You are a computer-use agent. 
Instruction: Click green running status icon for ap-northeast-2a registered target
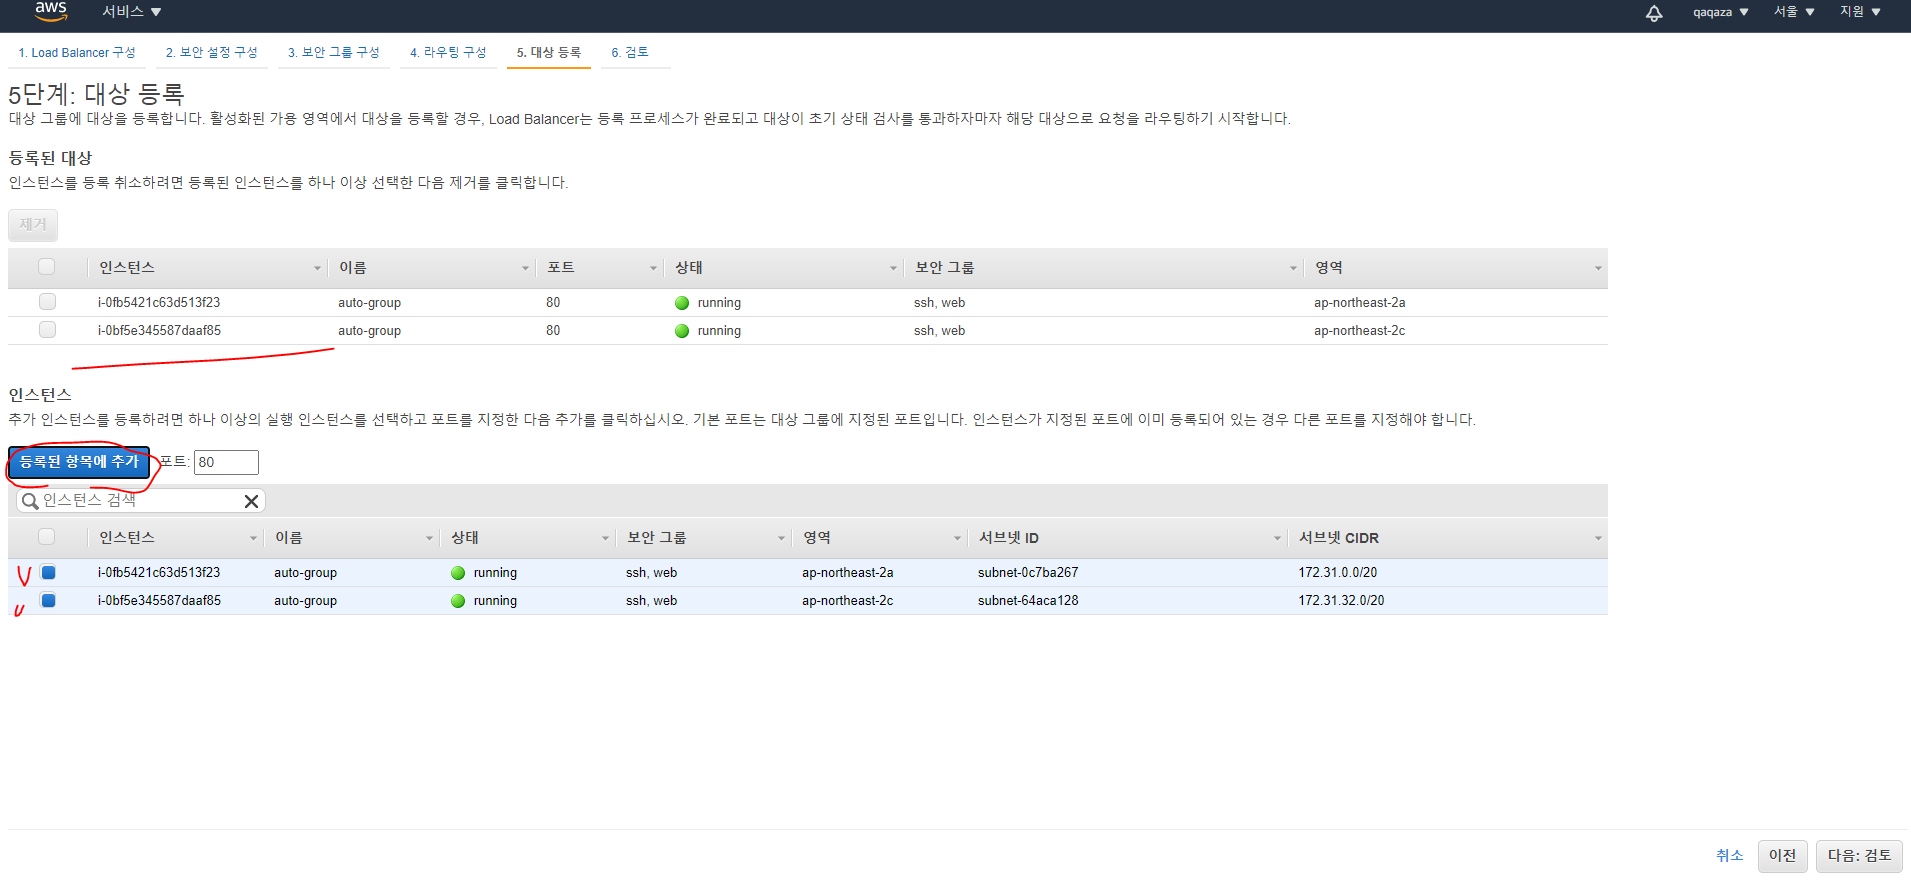[682, 303]
